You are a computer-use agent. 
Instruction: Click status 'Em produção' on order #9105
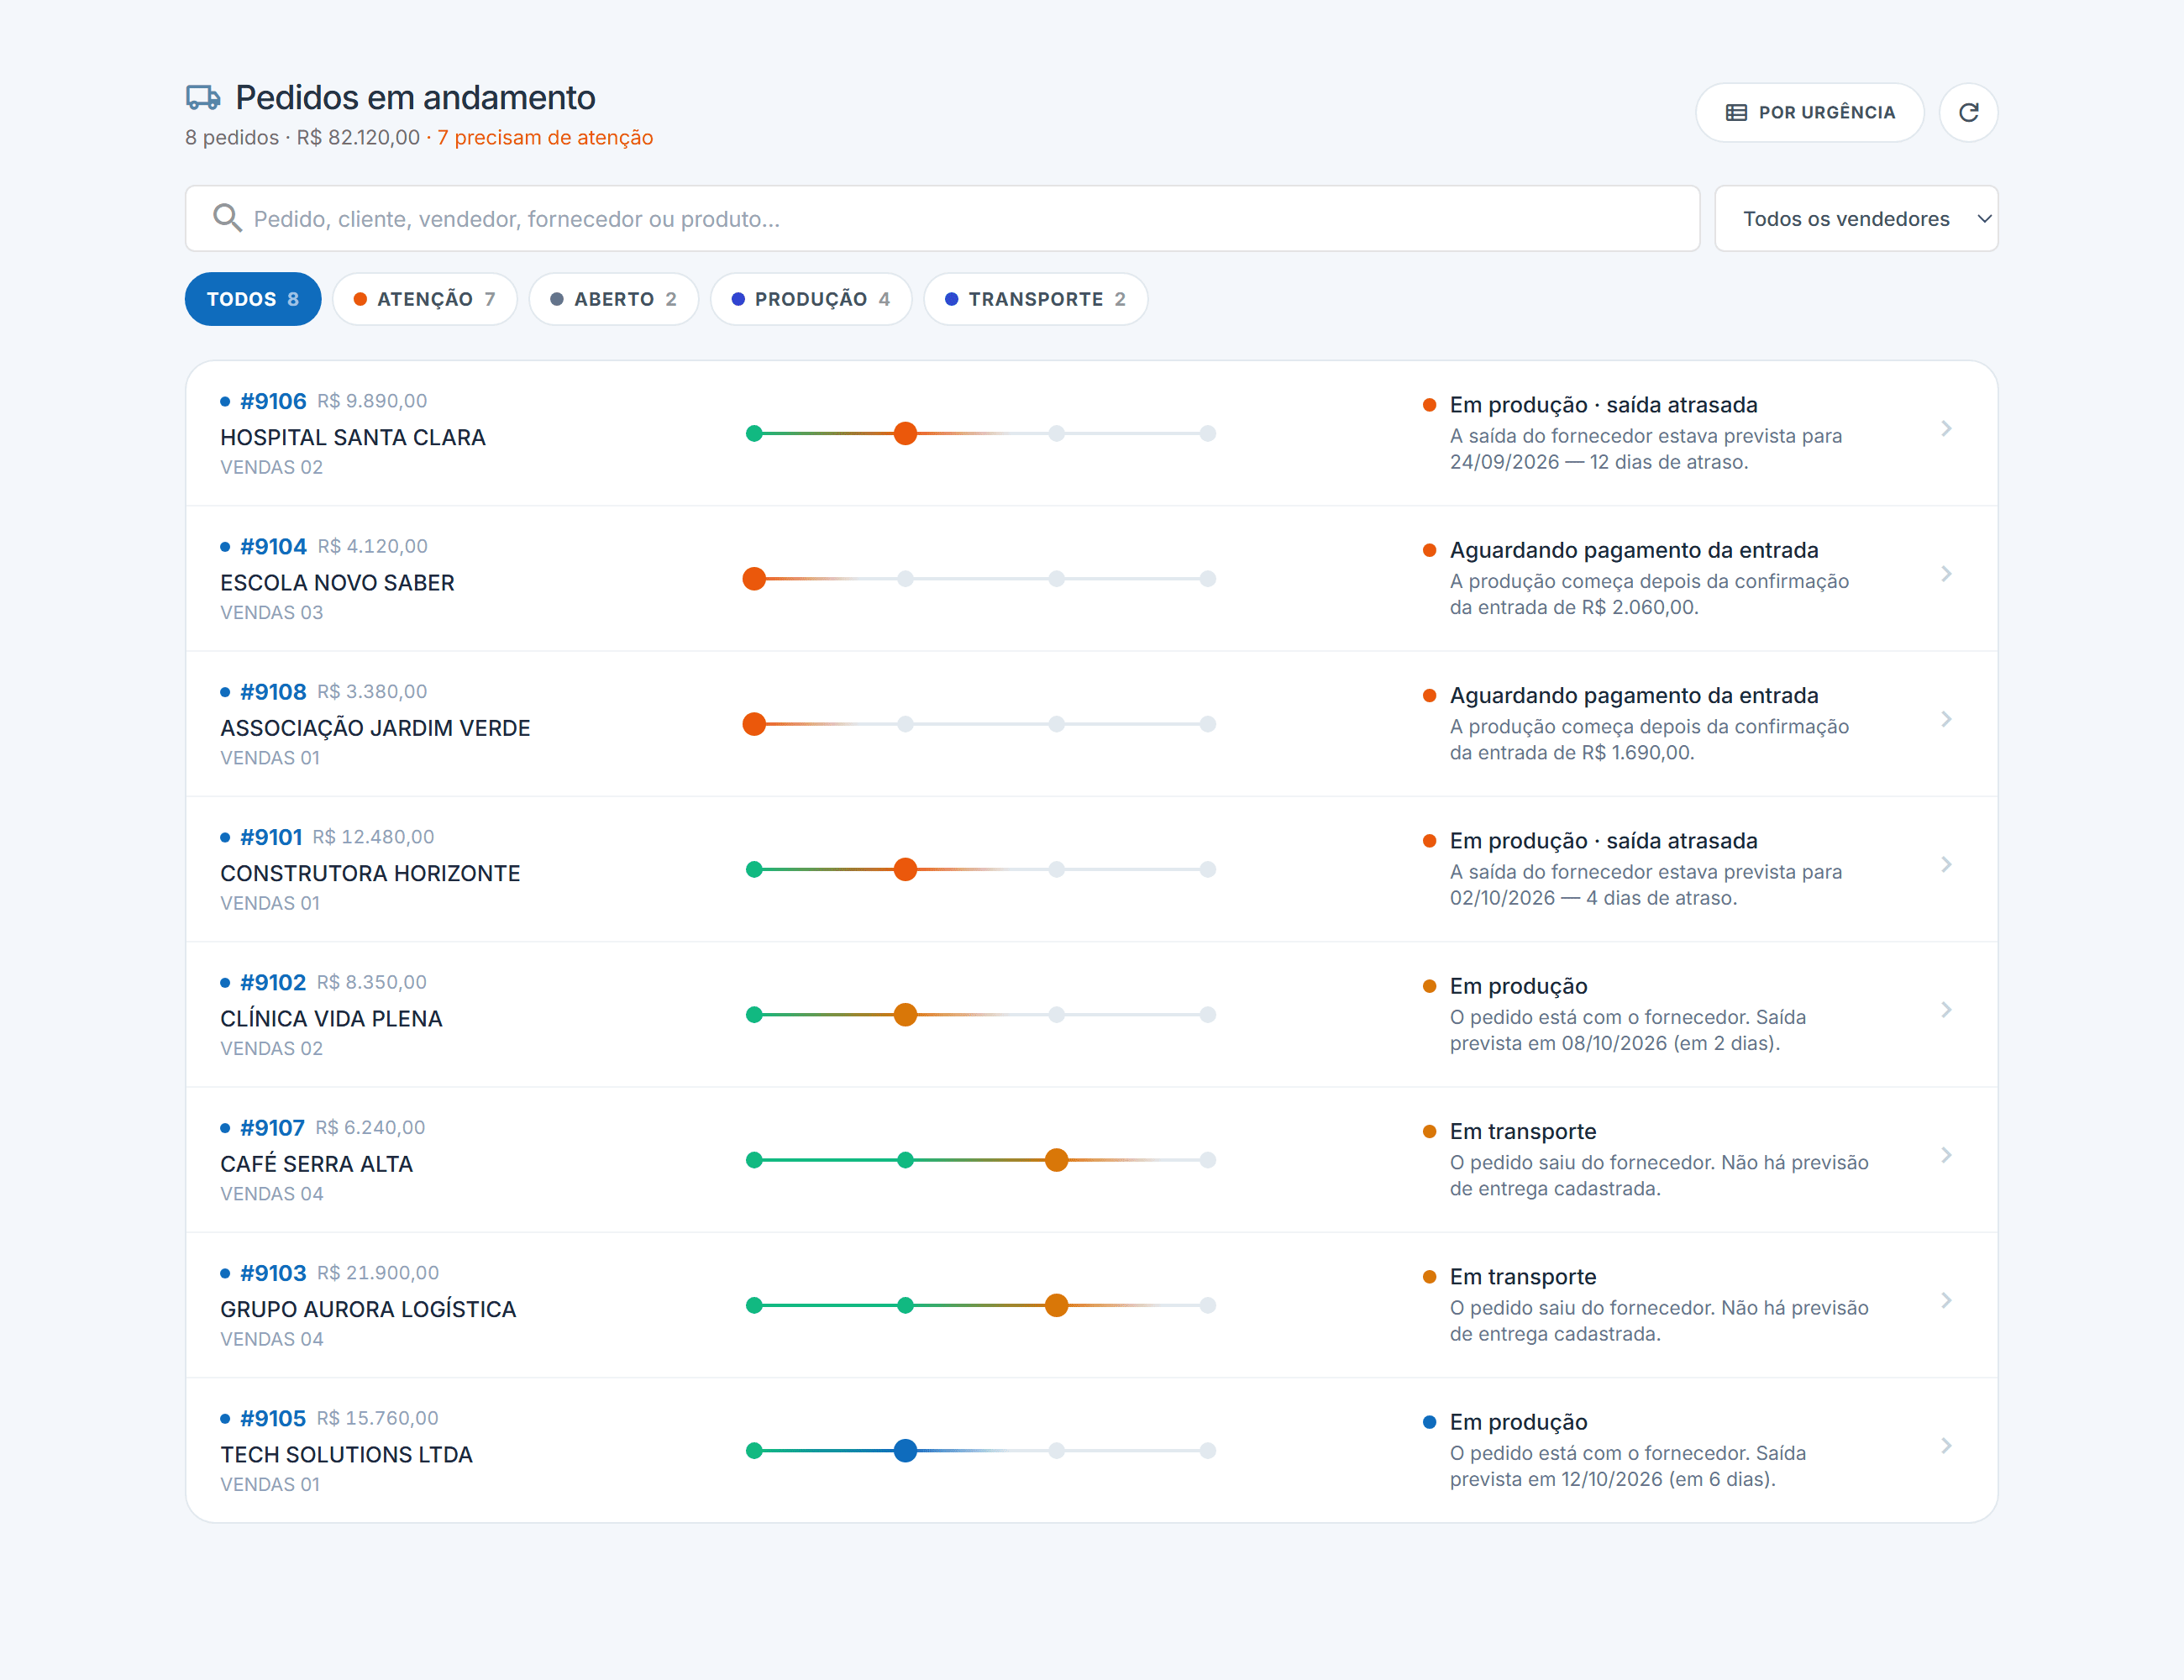tap(1518, 1422)
